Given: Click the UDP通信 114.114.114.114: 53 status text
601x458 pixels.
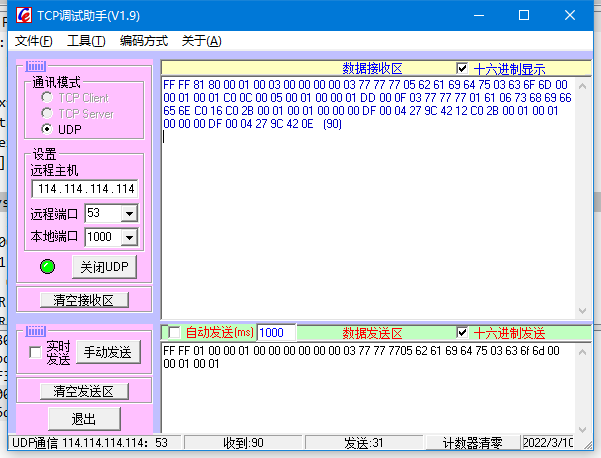Looking at the screenshot, I should pos(90,443).
